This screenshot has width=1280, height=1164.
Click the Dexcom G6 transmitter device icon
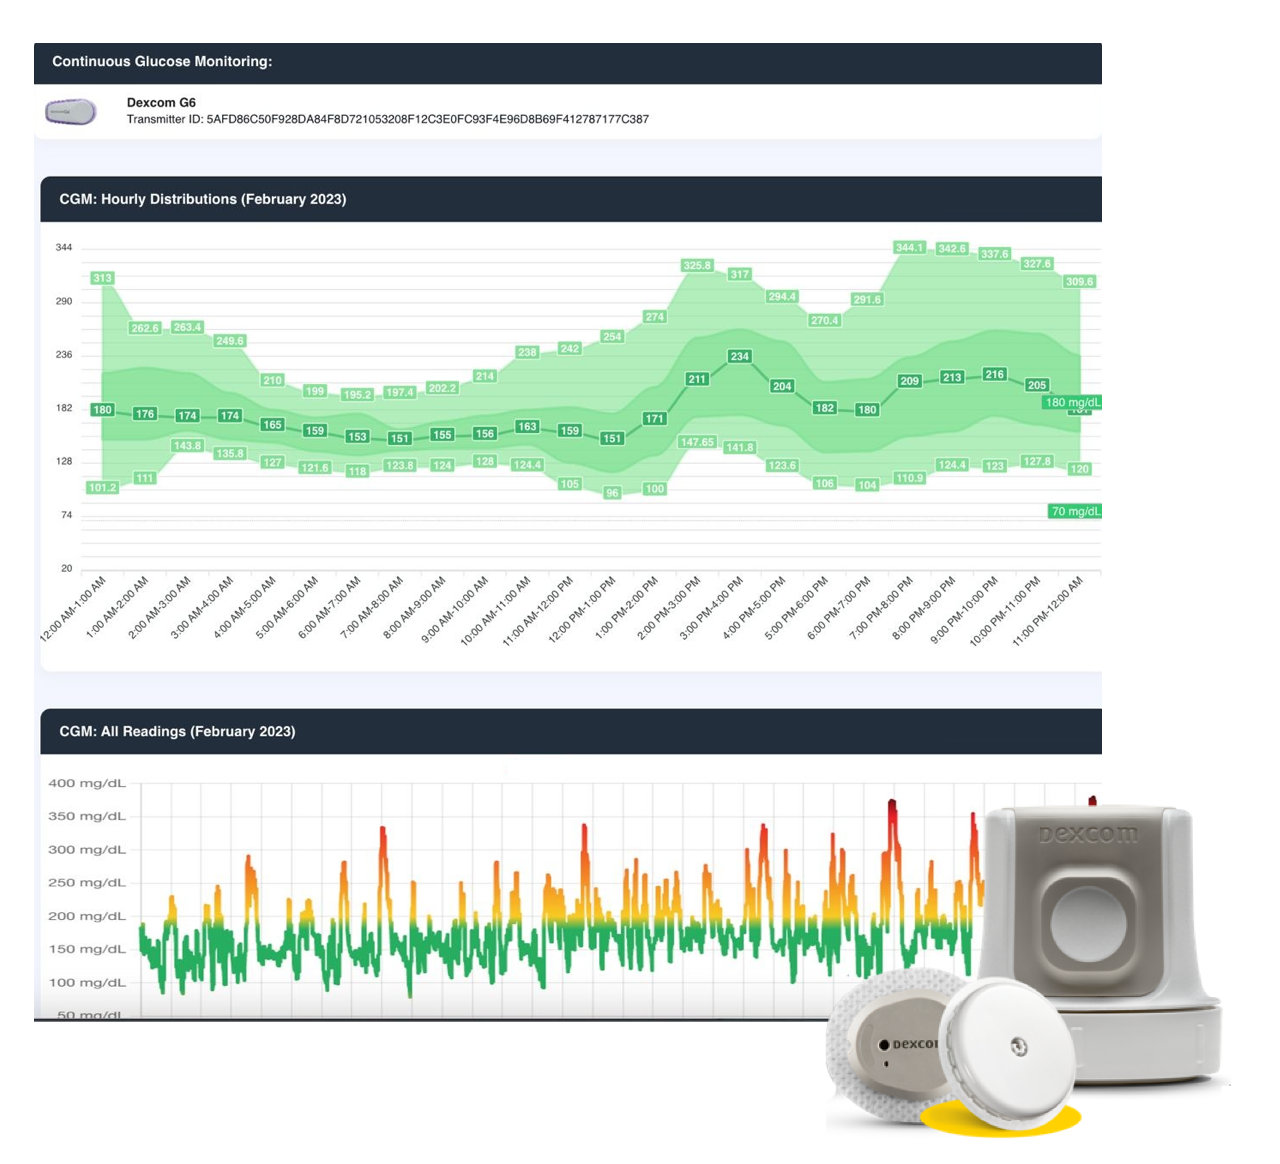pyautogui.click(x=71, y=111)
